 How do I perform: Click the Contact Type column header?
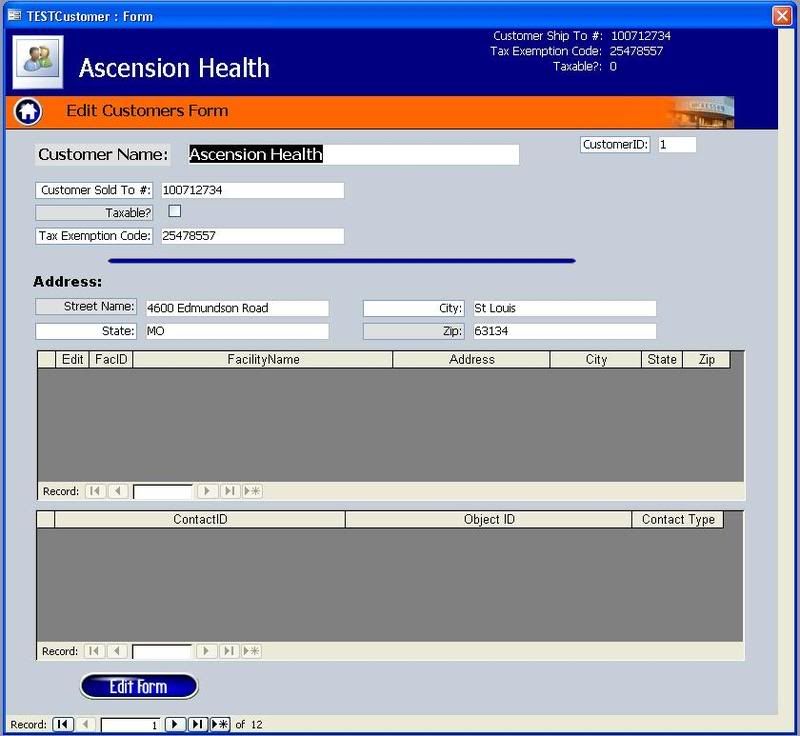coord(678,519)
